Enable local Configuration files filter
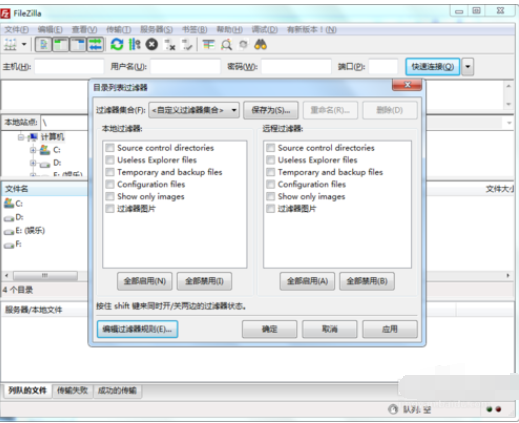 coord(110,184)
